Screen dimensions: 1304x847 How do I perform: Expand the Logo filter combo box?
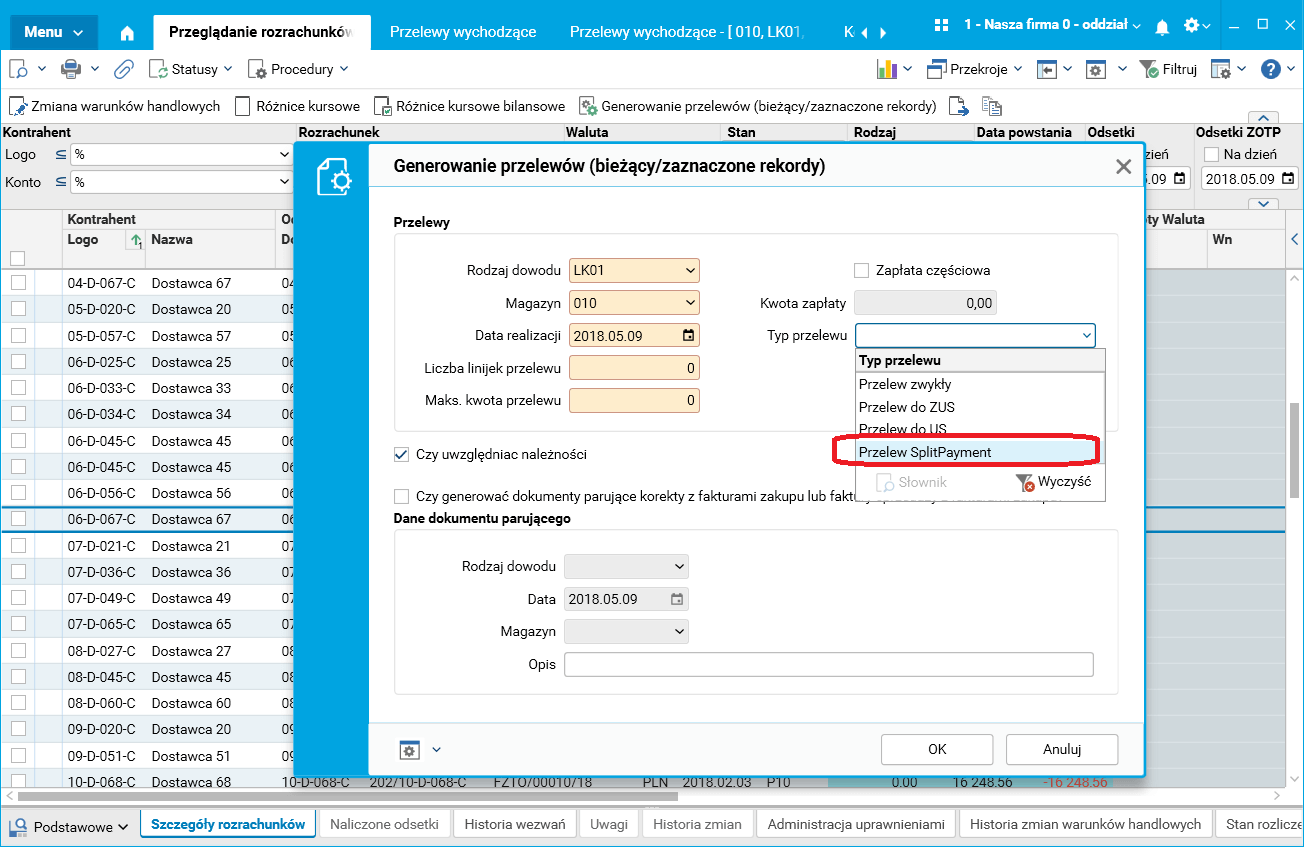click(x=282, y=155)
